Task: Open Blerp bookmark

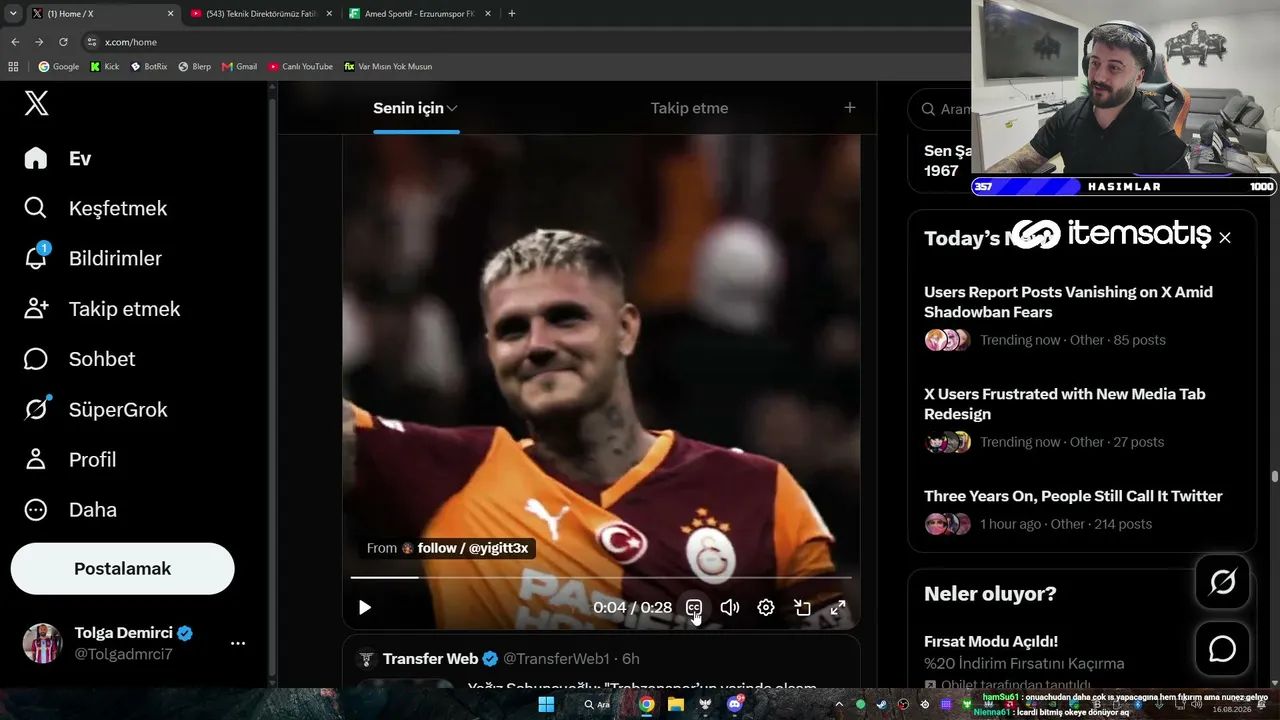Action: 195,66
